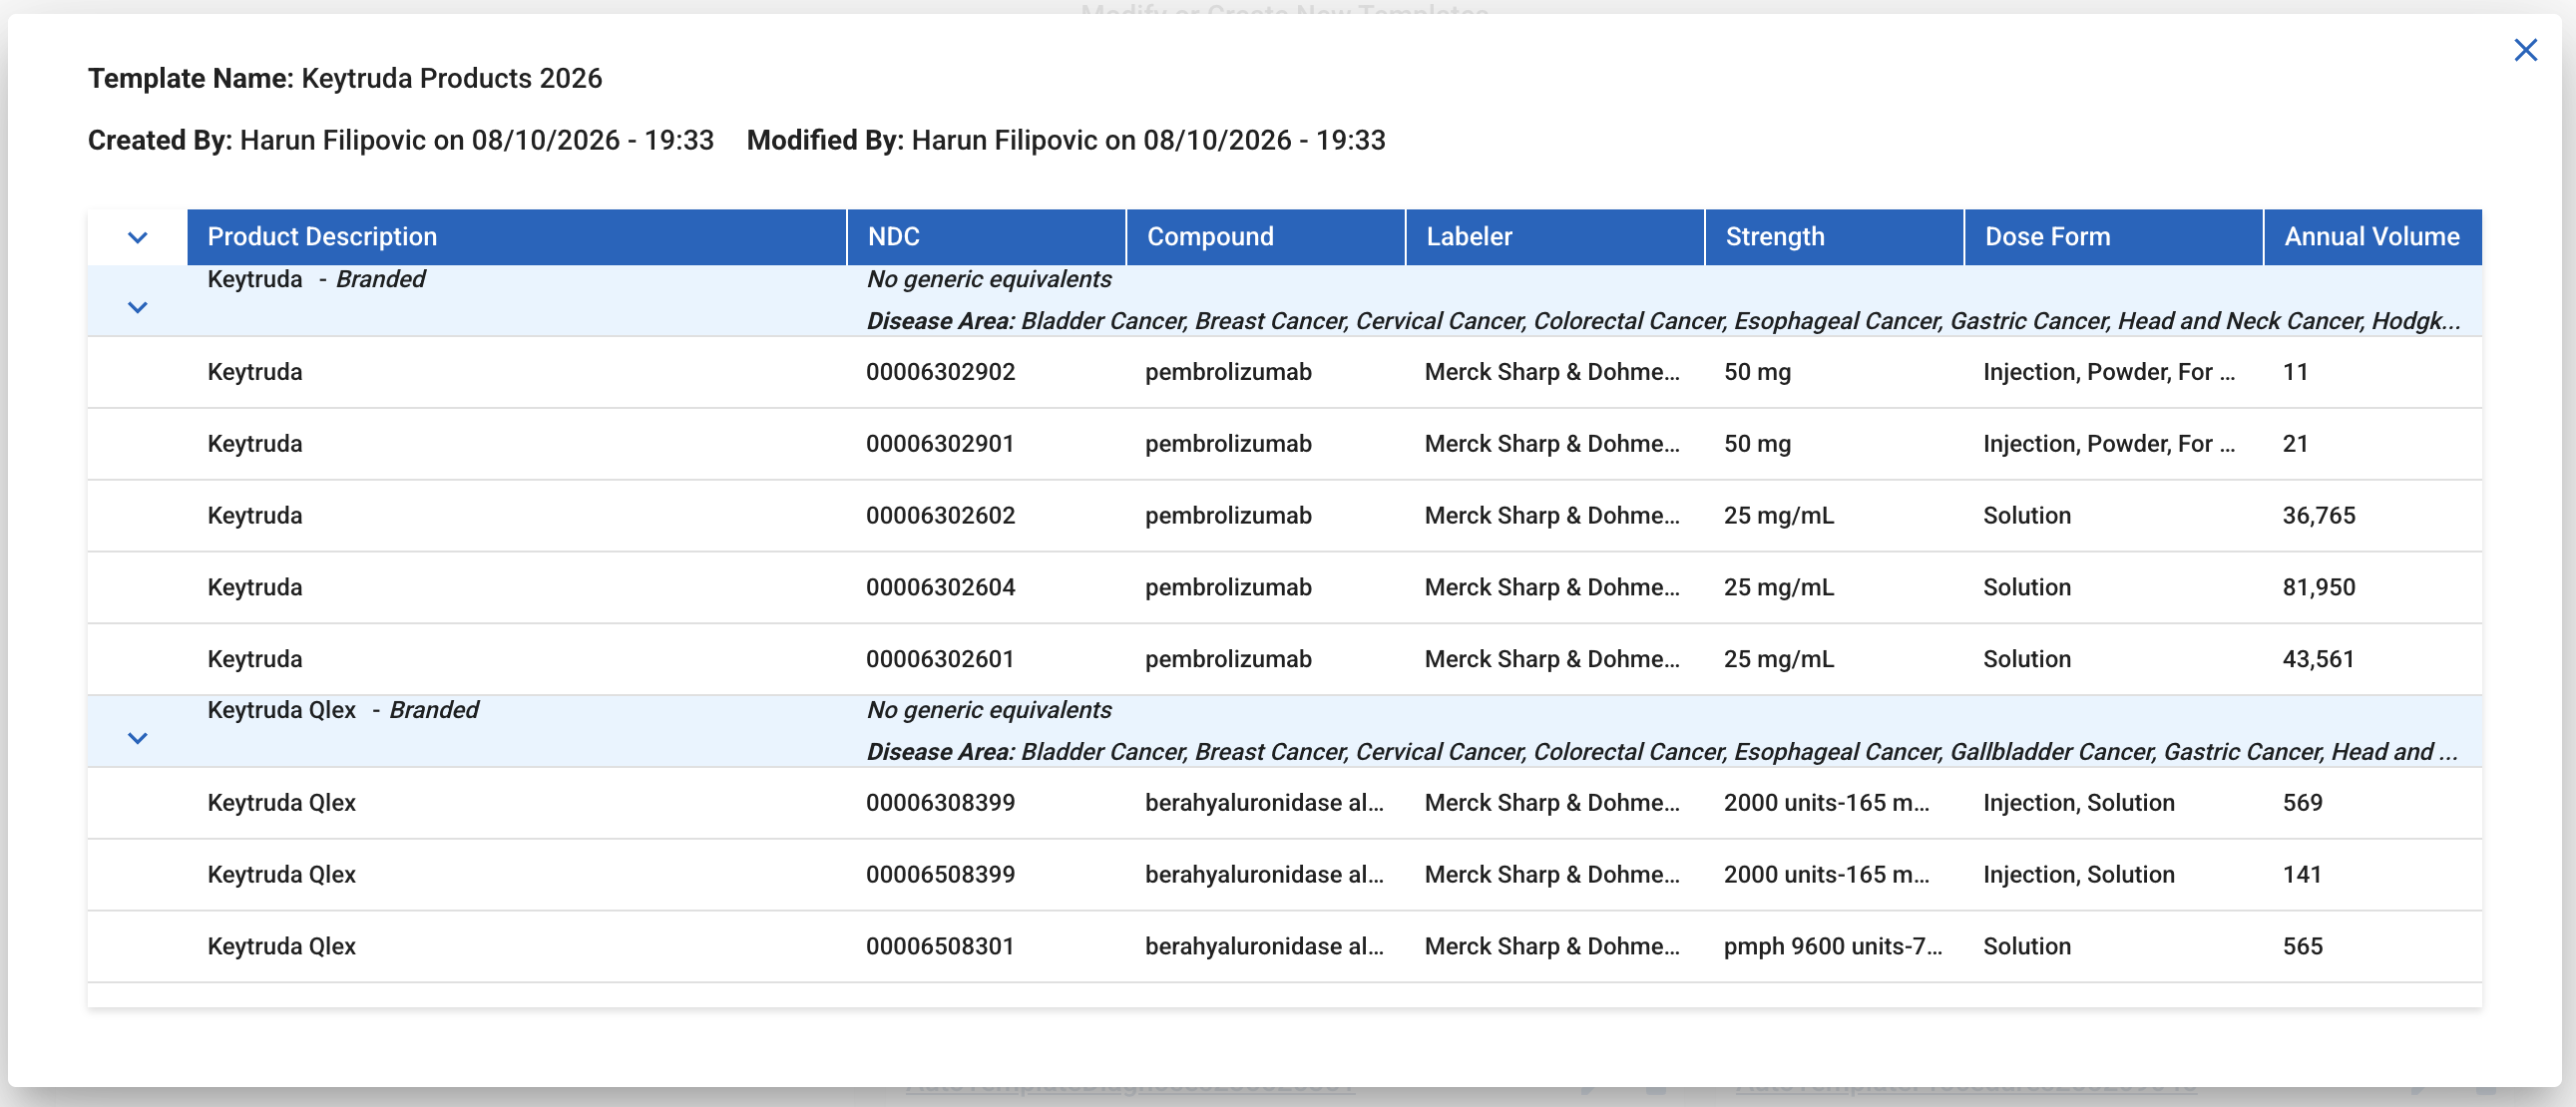Click 'Keytruda Qlex - Branded' group title
The height and width of the screenshot is (1107, 2576).
343,710
